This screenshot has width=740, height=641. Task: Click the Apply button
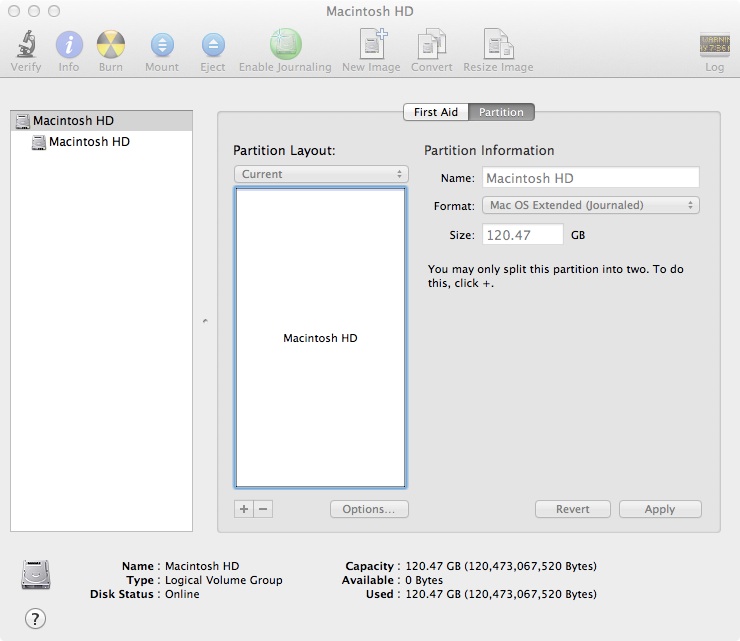click(660, 509)
